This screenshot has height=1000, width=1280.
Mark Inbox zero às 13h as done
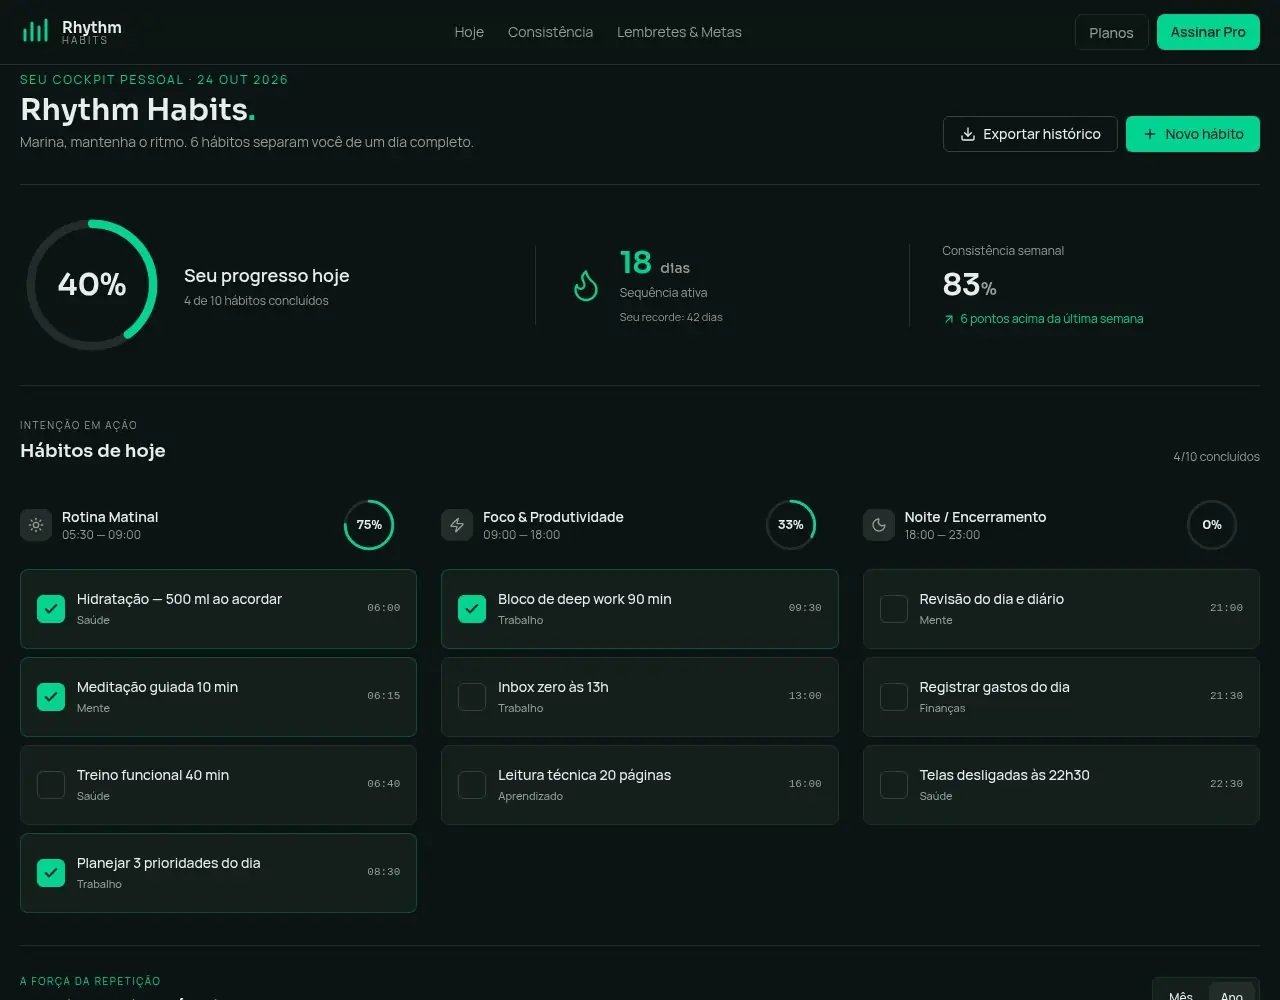pyautogui.click(x=472, y=697)
